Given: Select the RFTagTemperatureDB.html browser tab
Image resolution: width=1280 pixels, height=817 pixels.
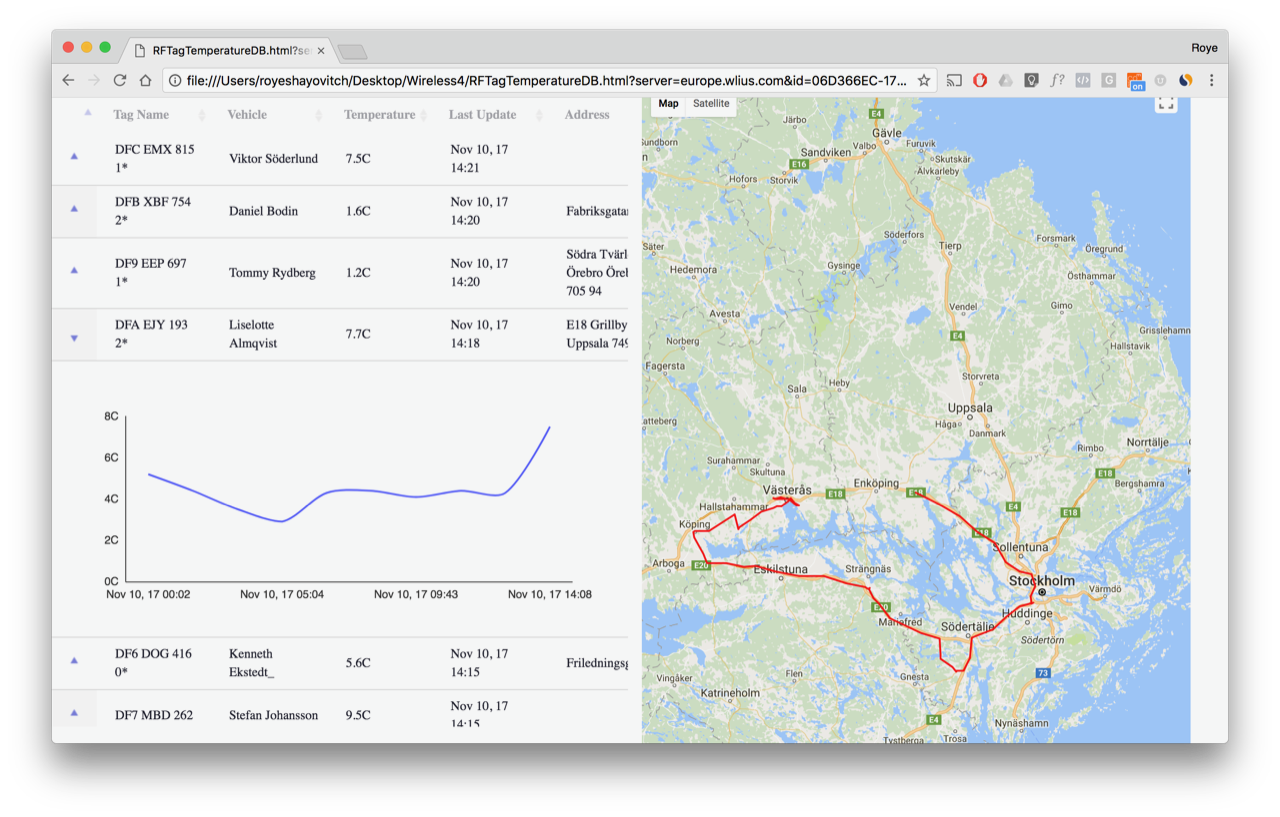Looking at the screenshot, I should coord(226,50).
